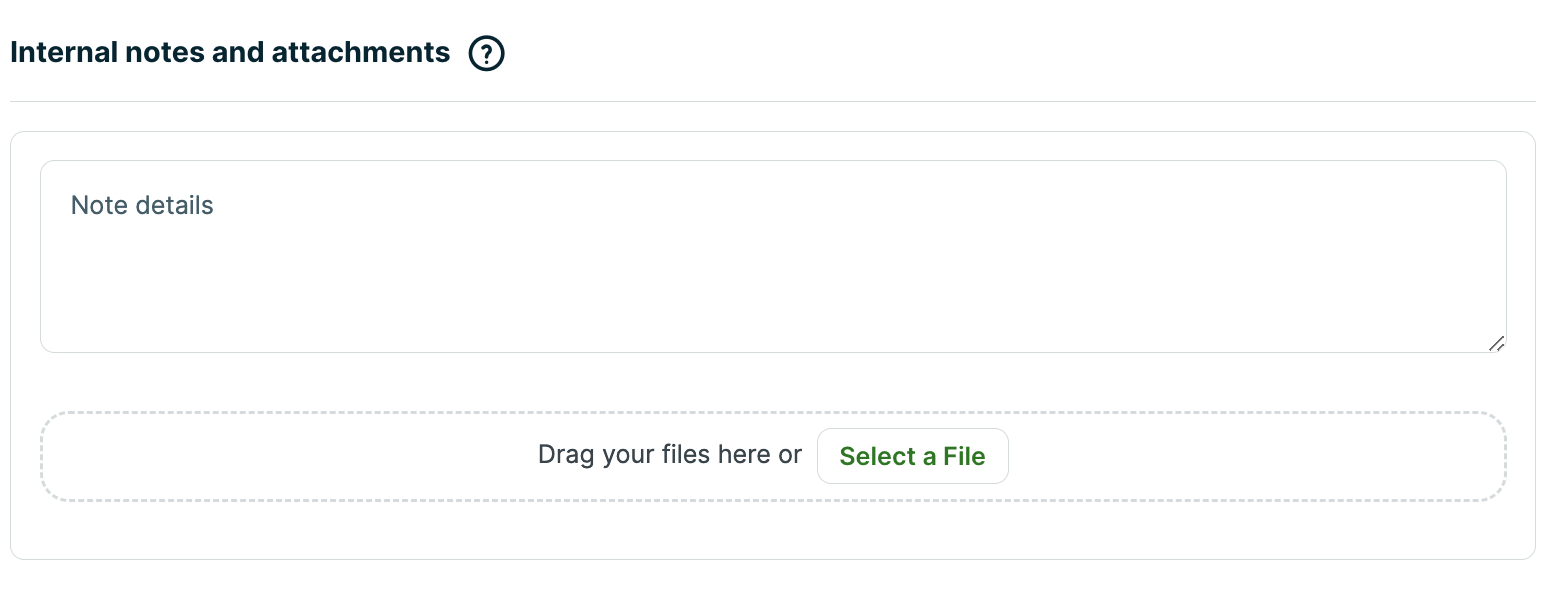Focus the internal note input box
Screen dimensions: 1552x596
(x=772, y=256)
